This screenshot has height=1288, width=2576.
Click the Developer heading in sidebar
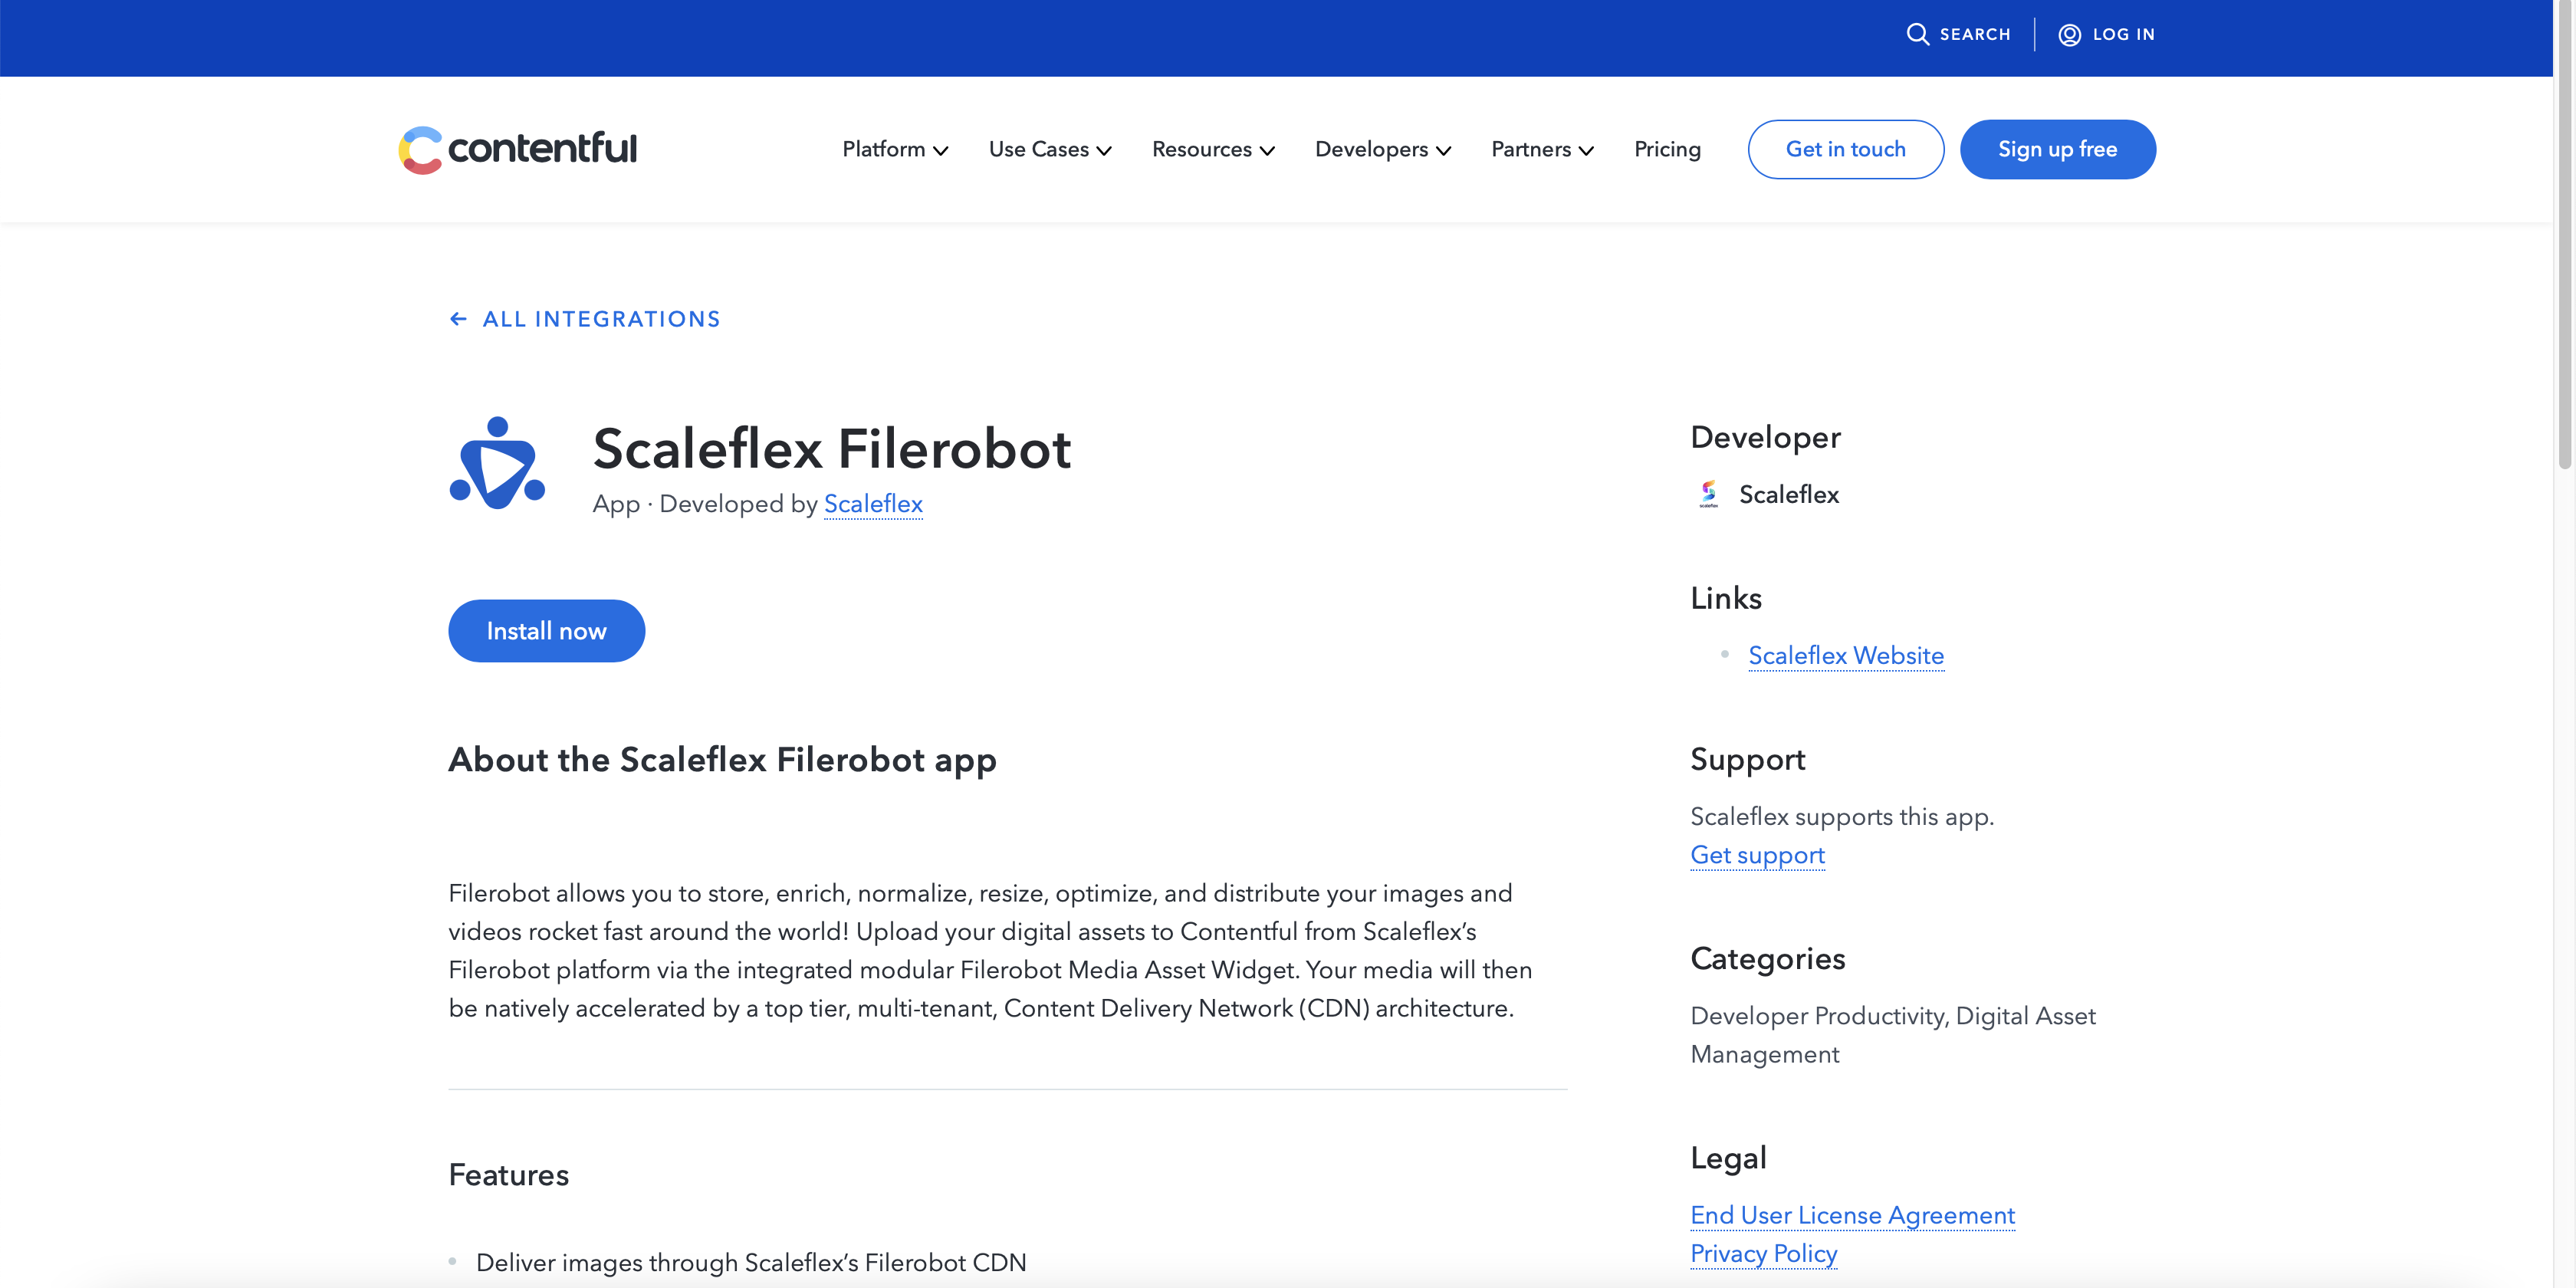tap(1765, 438)
